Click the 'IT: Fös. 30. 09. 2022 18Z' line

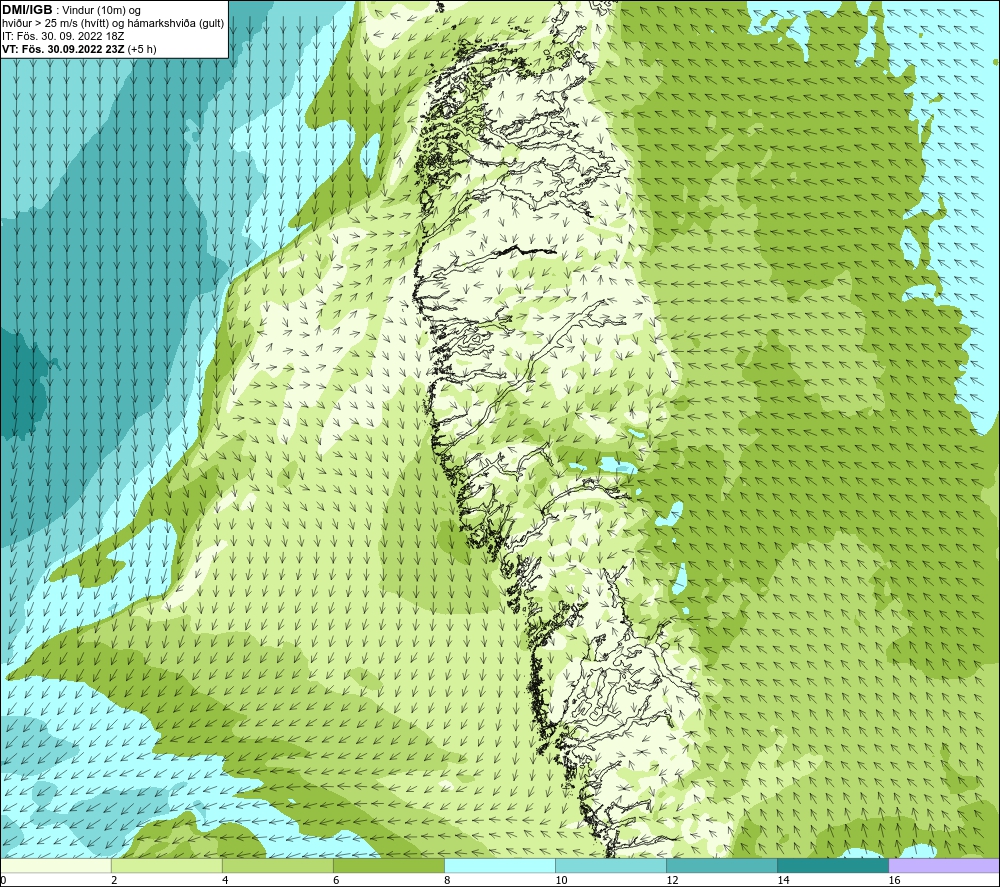click(63, 36)
